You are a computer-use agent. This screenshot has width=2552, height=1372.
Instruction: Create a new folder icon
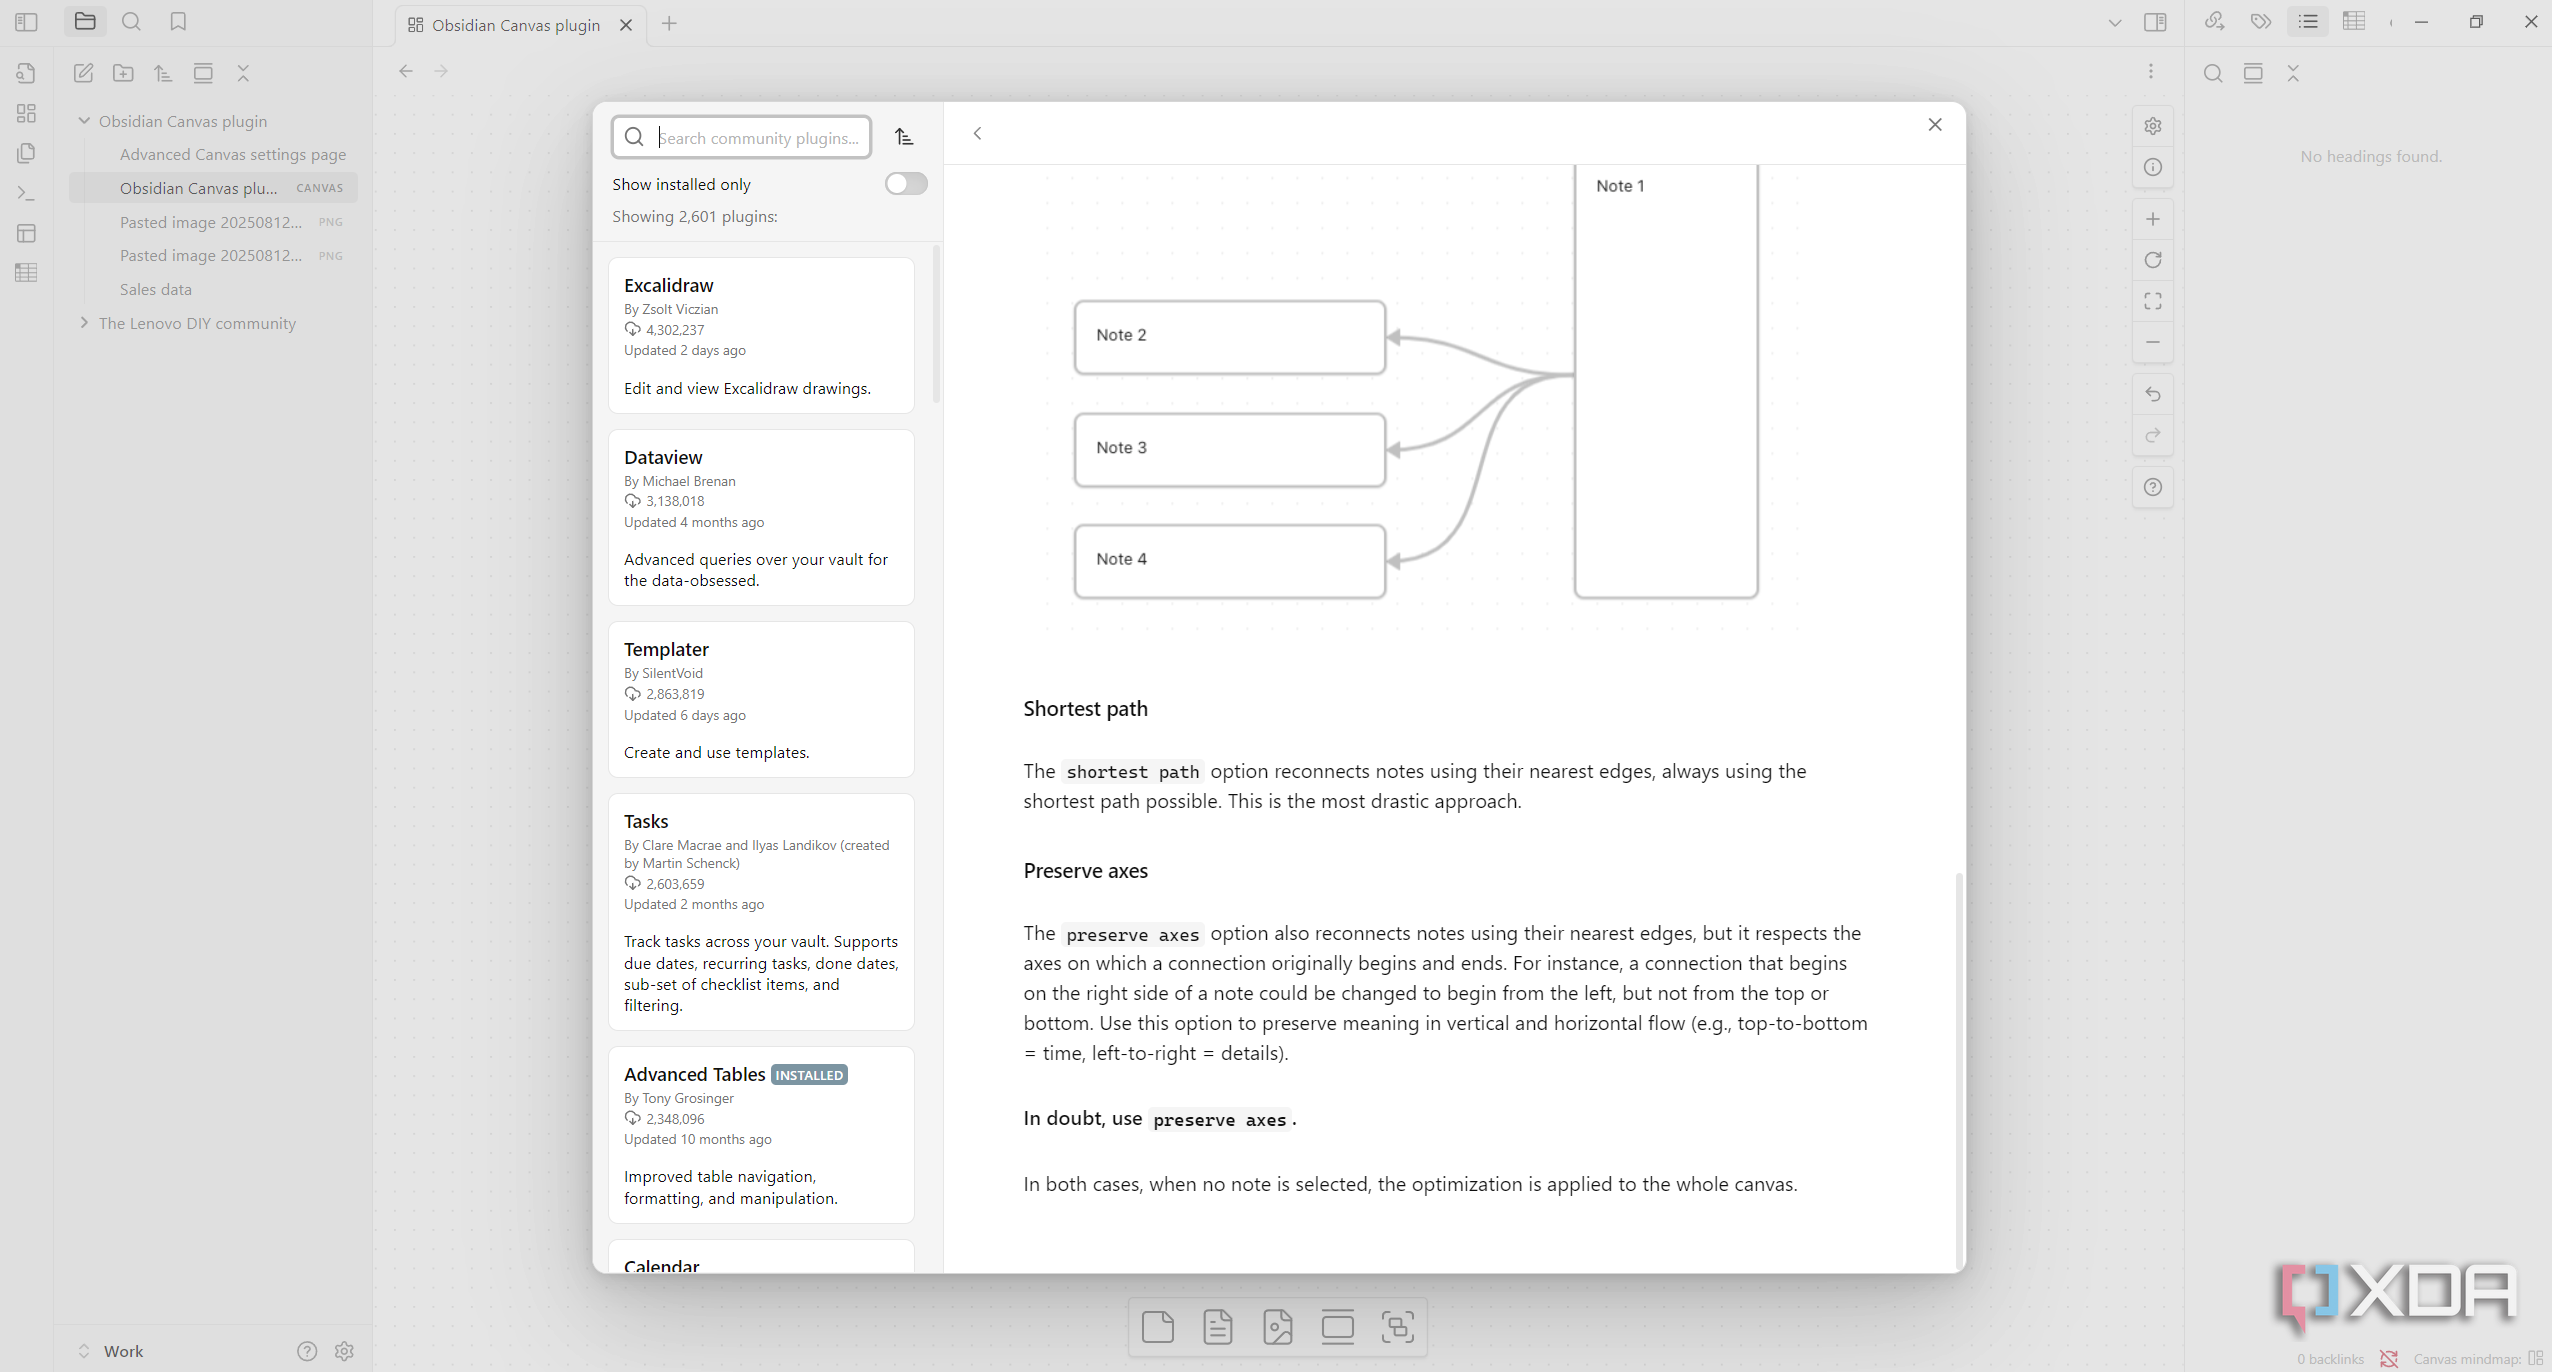pyautogui.click(x=123, y=73)
